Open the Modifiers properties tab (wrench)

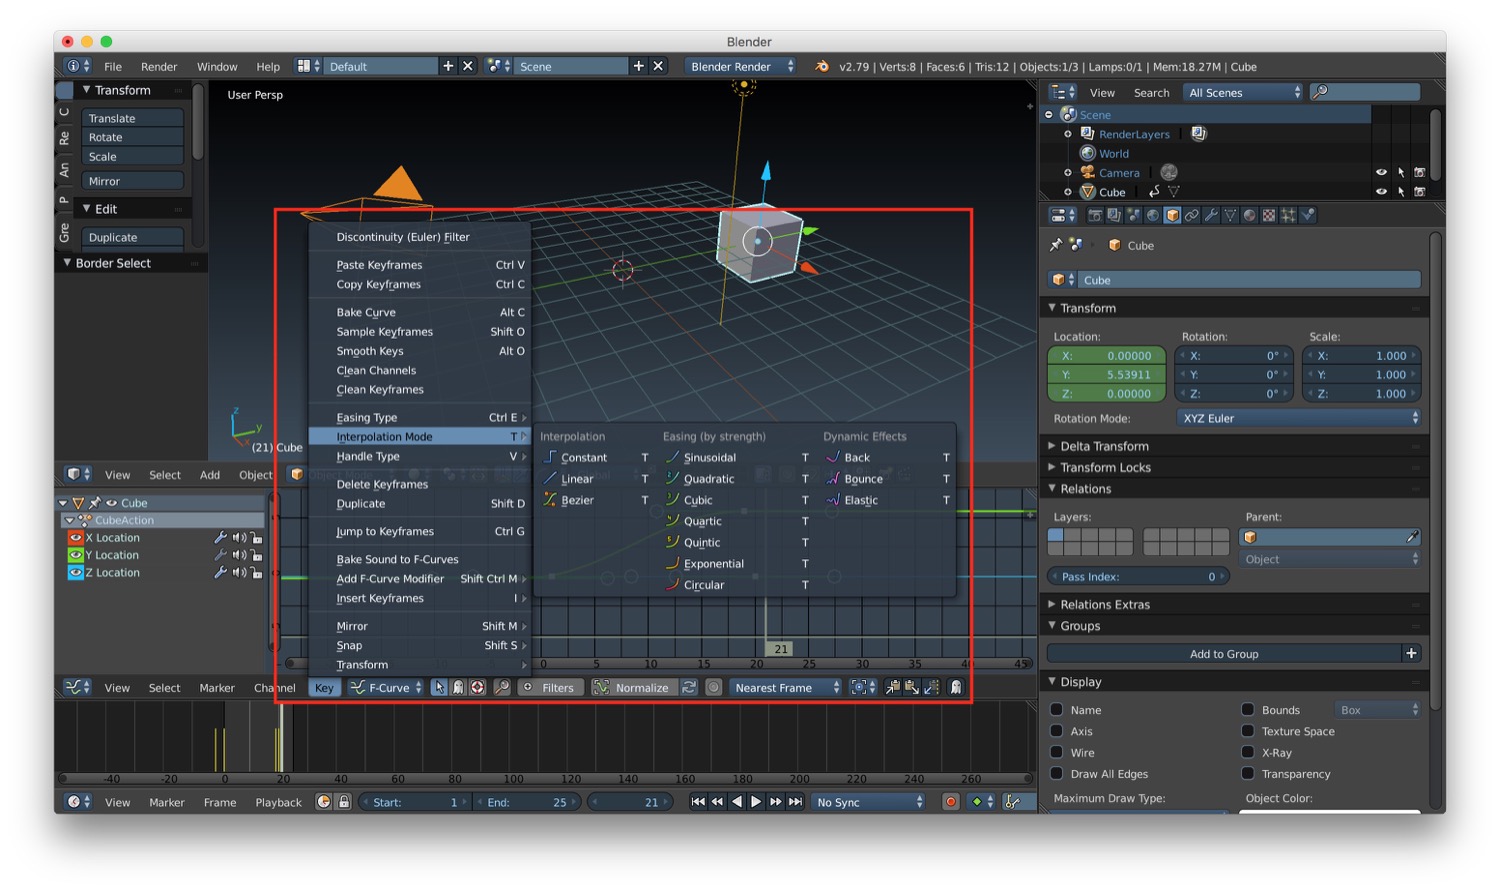[x=1211, y=215]
